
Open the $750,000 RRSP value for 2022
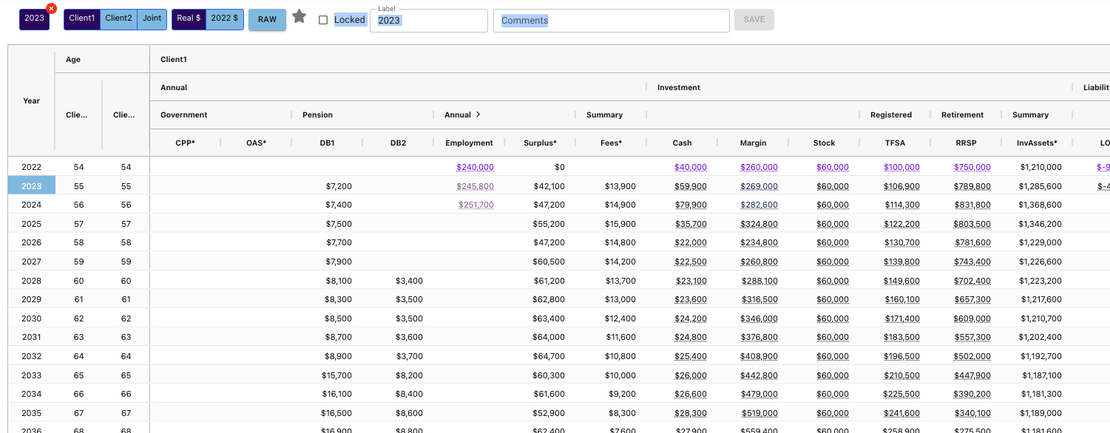[972, 167]
